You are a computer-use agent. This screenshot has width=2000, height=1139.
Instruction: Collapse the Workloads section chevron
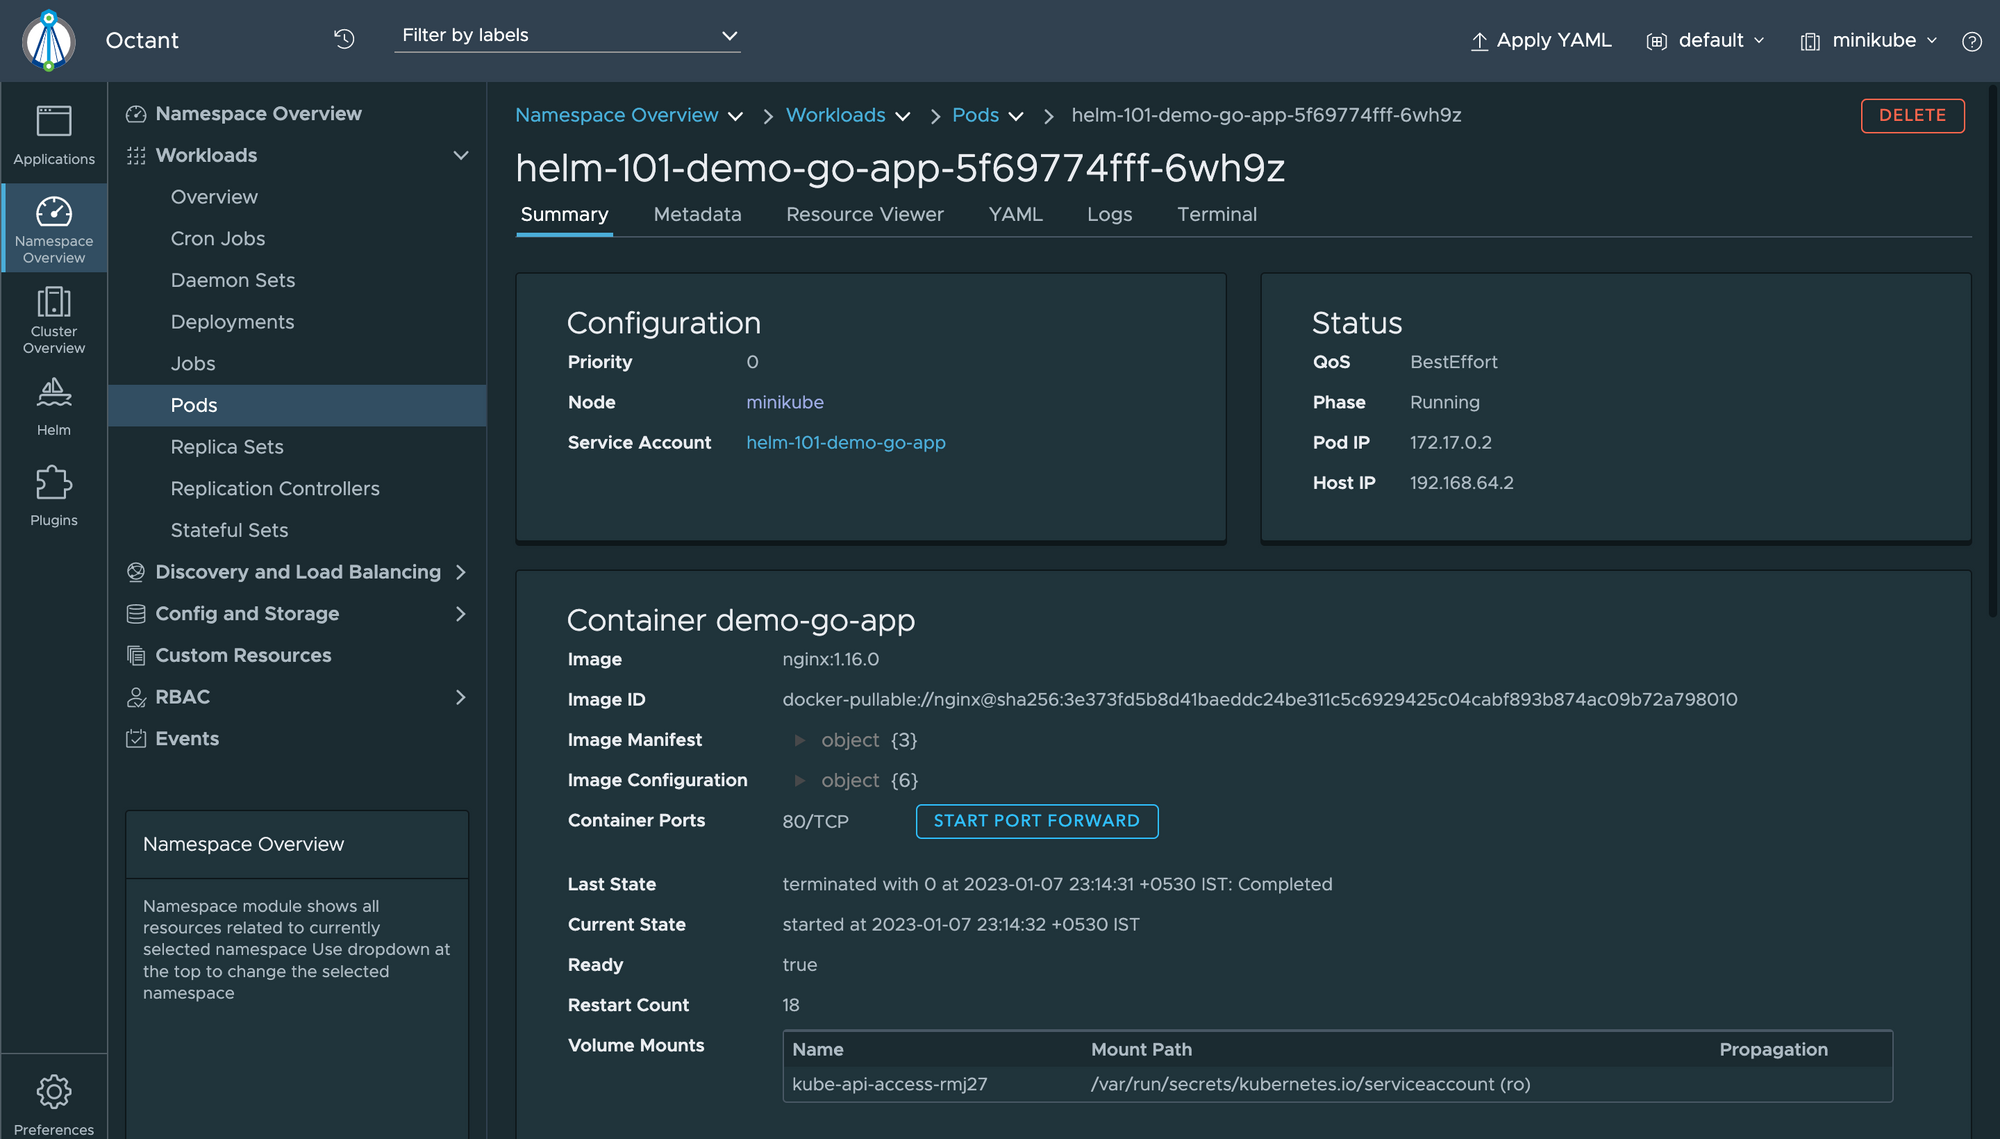tap(460, 155)
